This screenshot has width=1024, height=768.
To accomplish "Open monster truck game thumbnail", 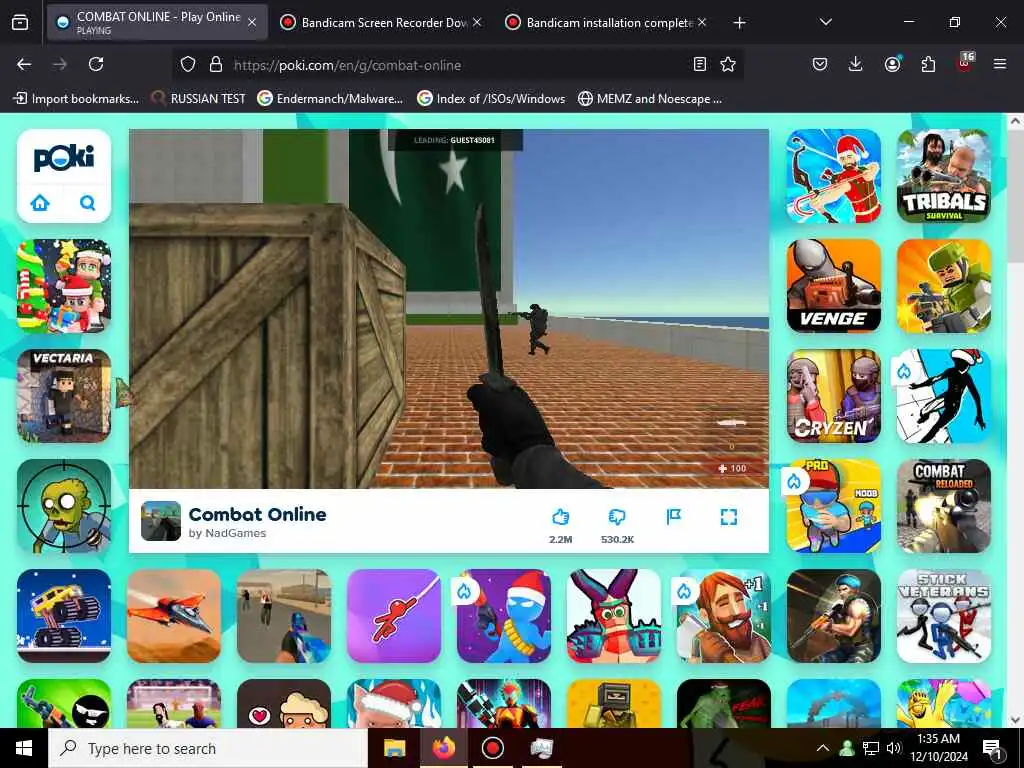I will click(64, 616).
